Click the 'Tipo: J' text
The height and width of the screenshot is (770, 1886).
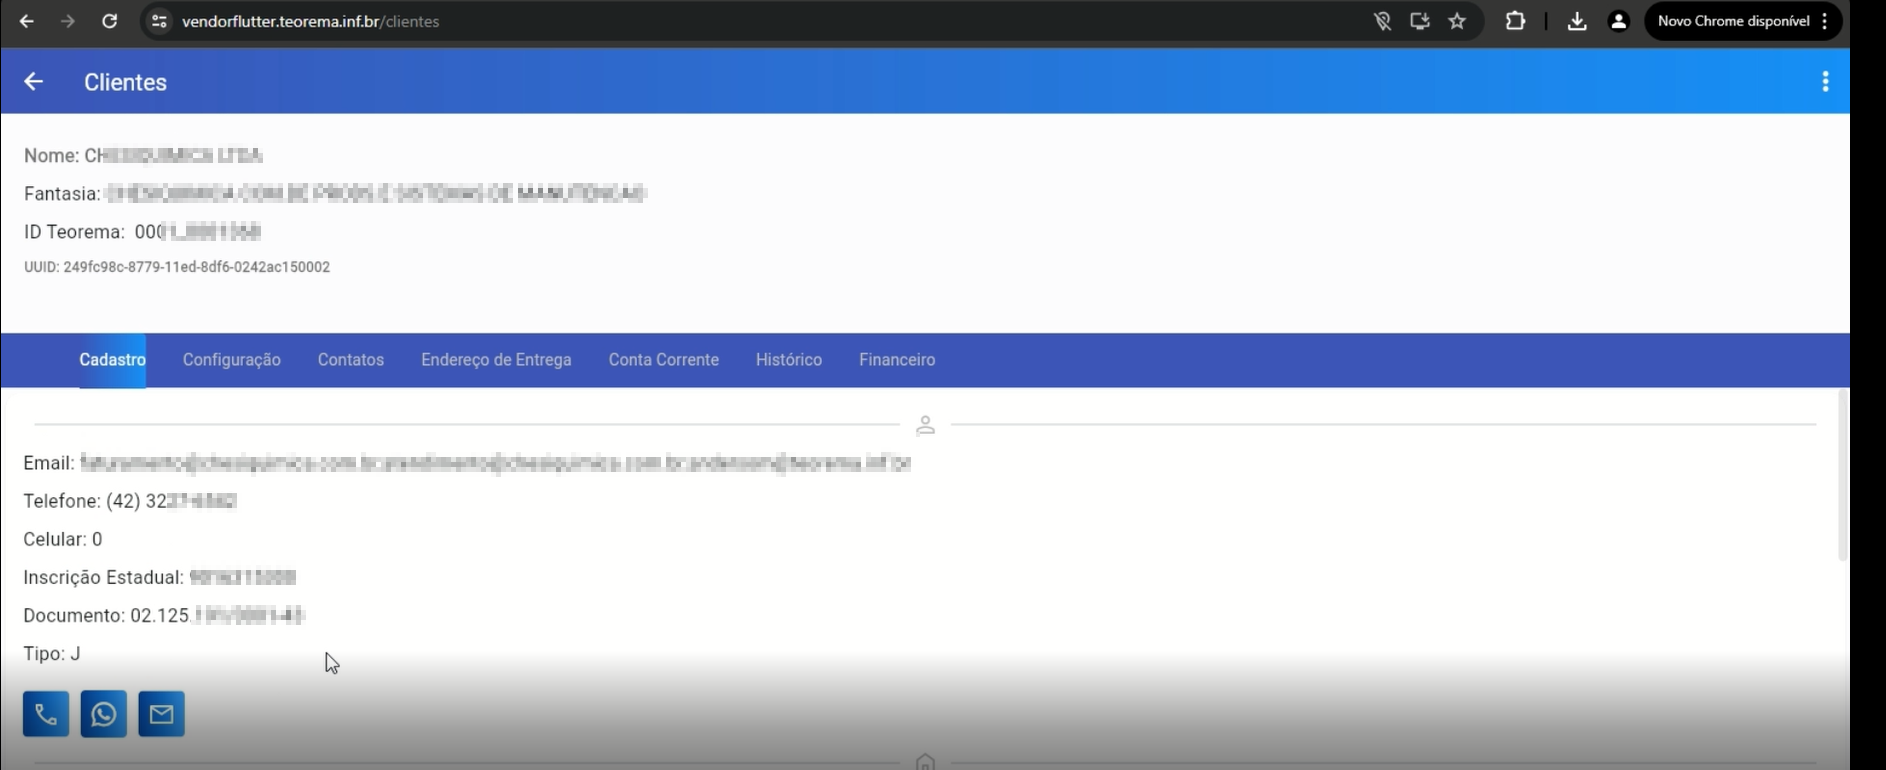coord(52,653)
